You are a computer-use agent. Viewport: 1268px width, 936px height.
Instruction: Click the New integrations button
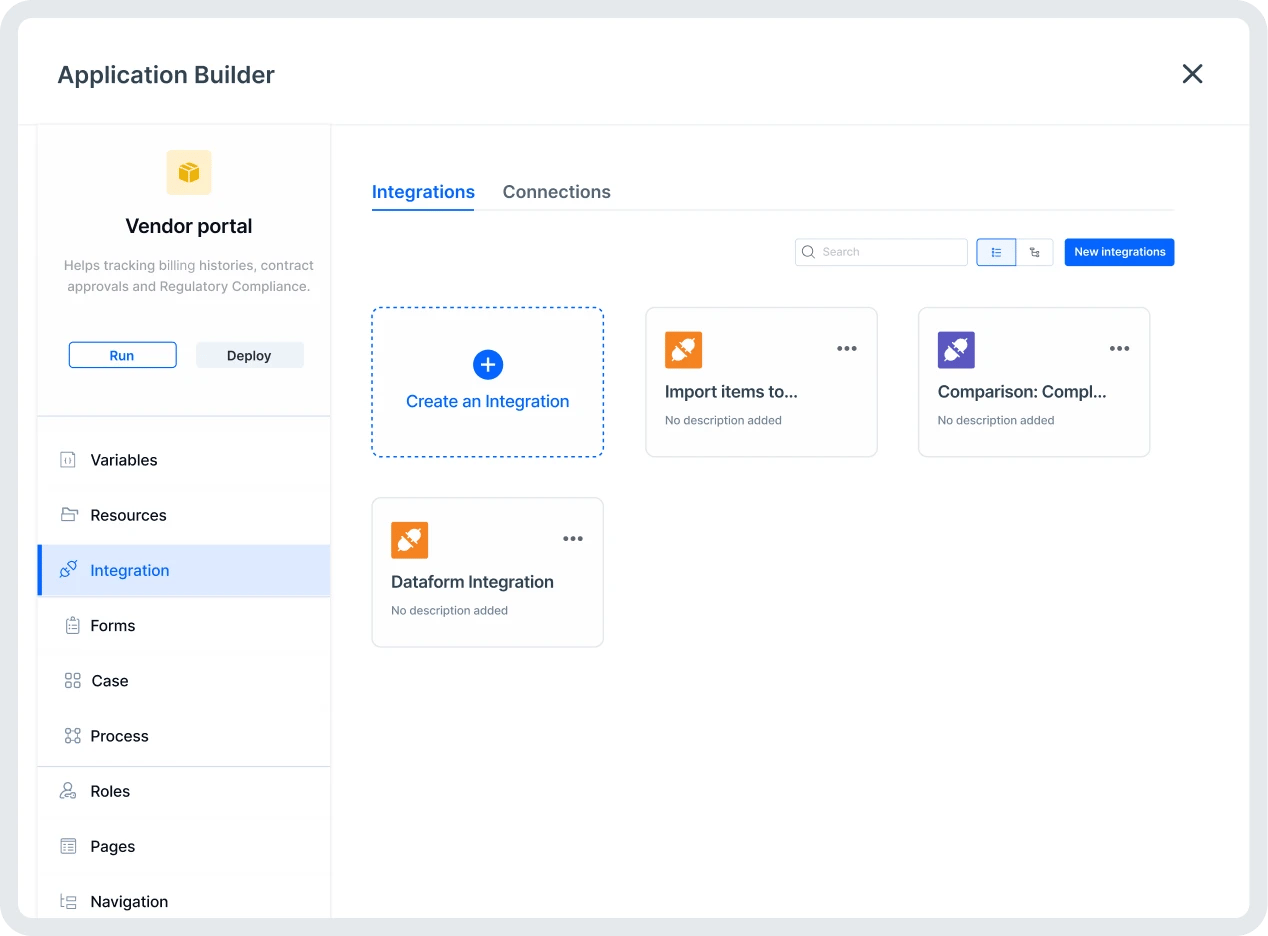coord(1119,252)
